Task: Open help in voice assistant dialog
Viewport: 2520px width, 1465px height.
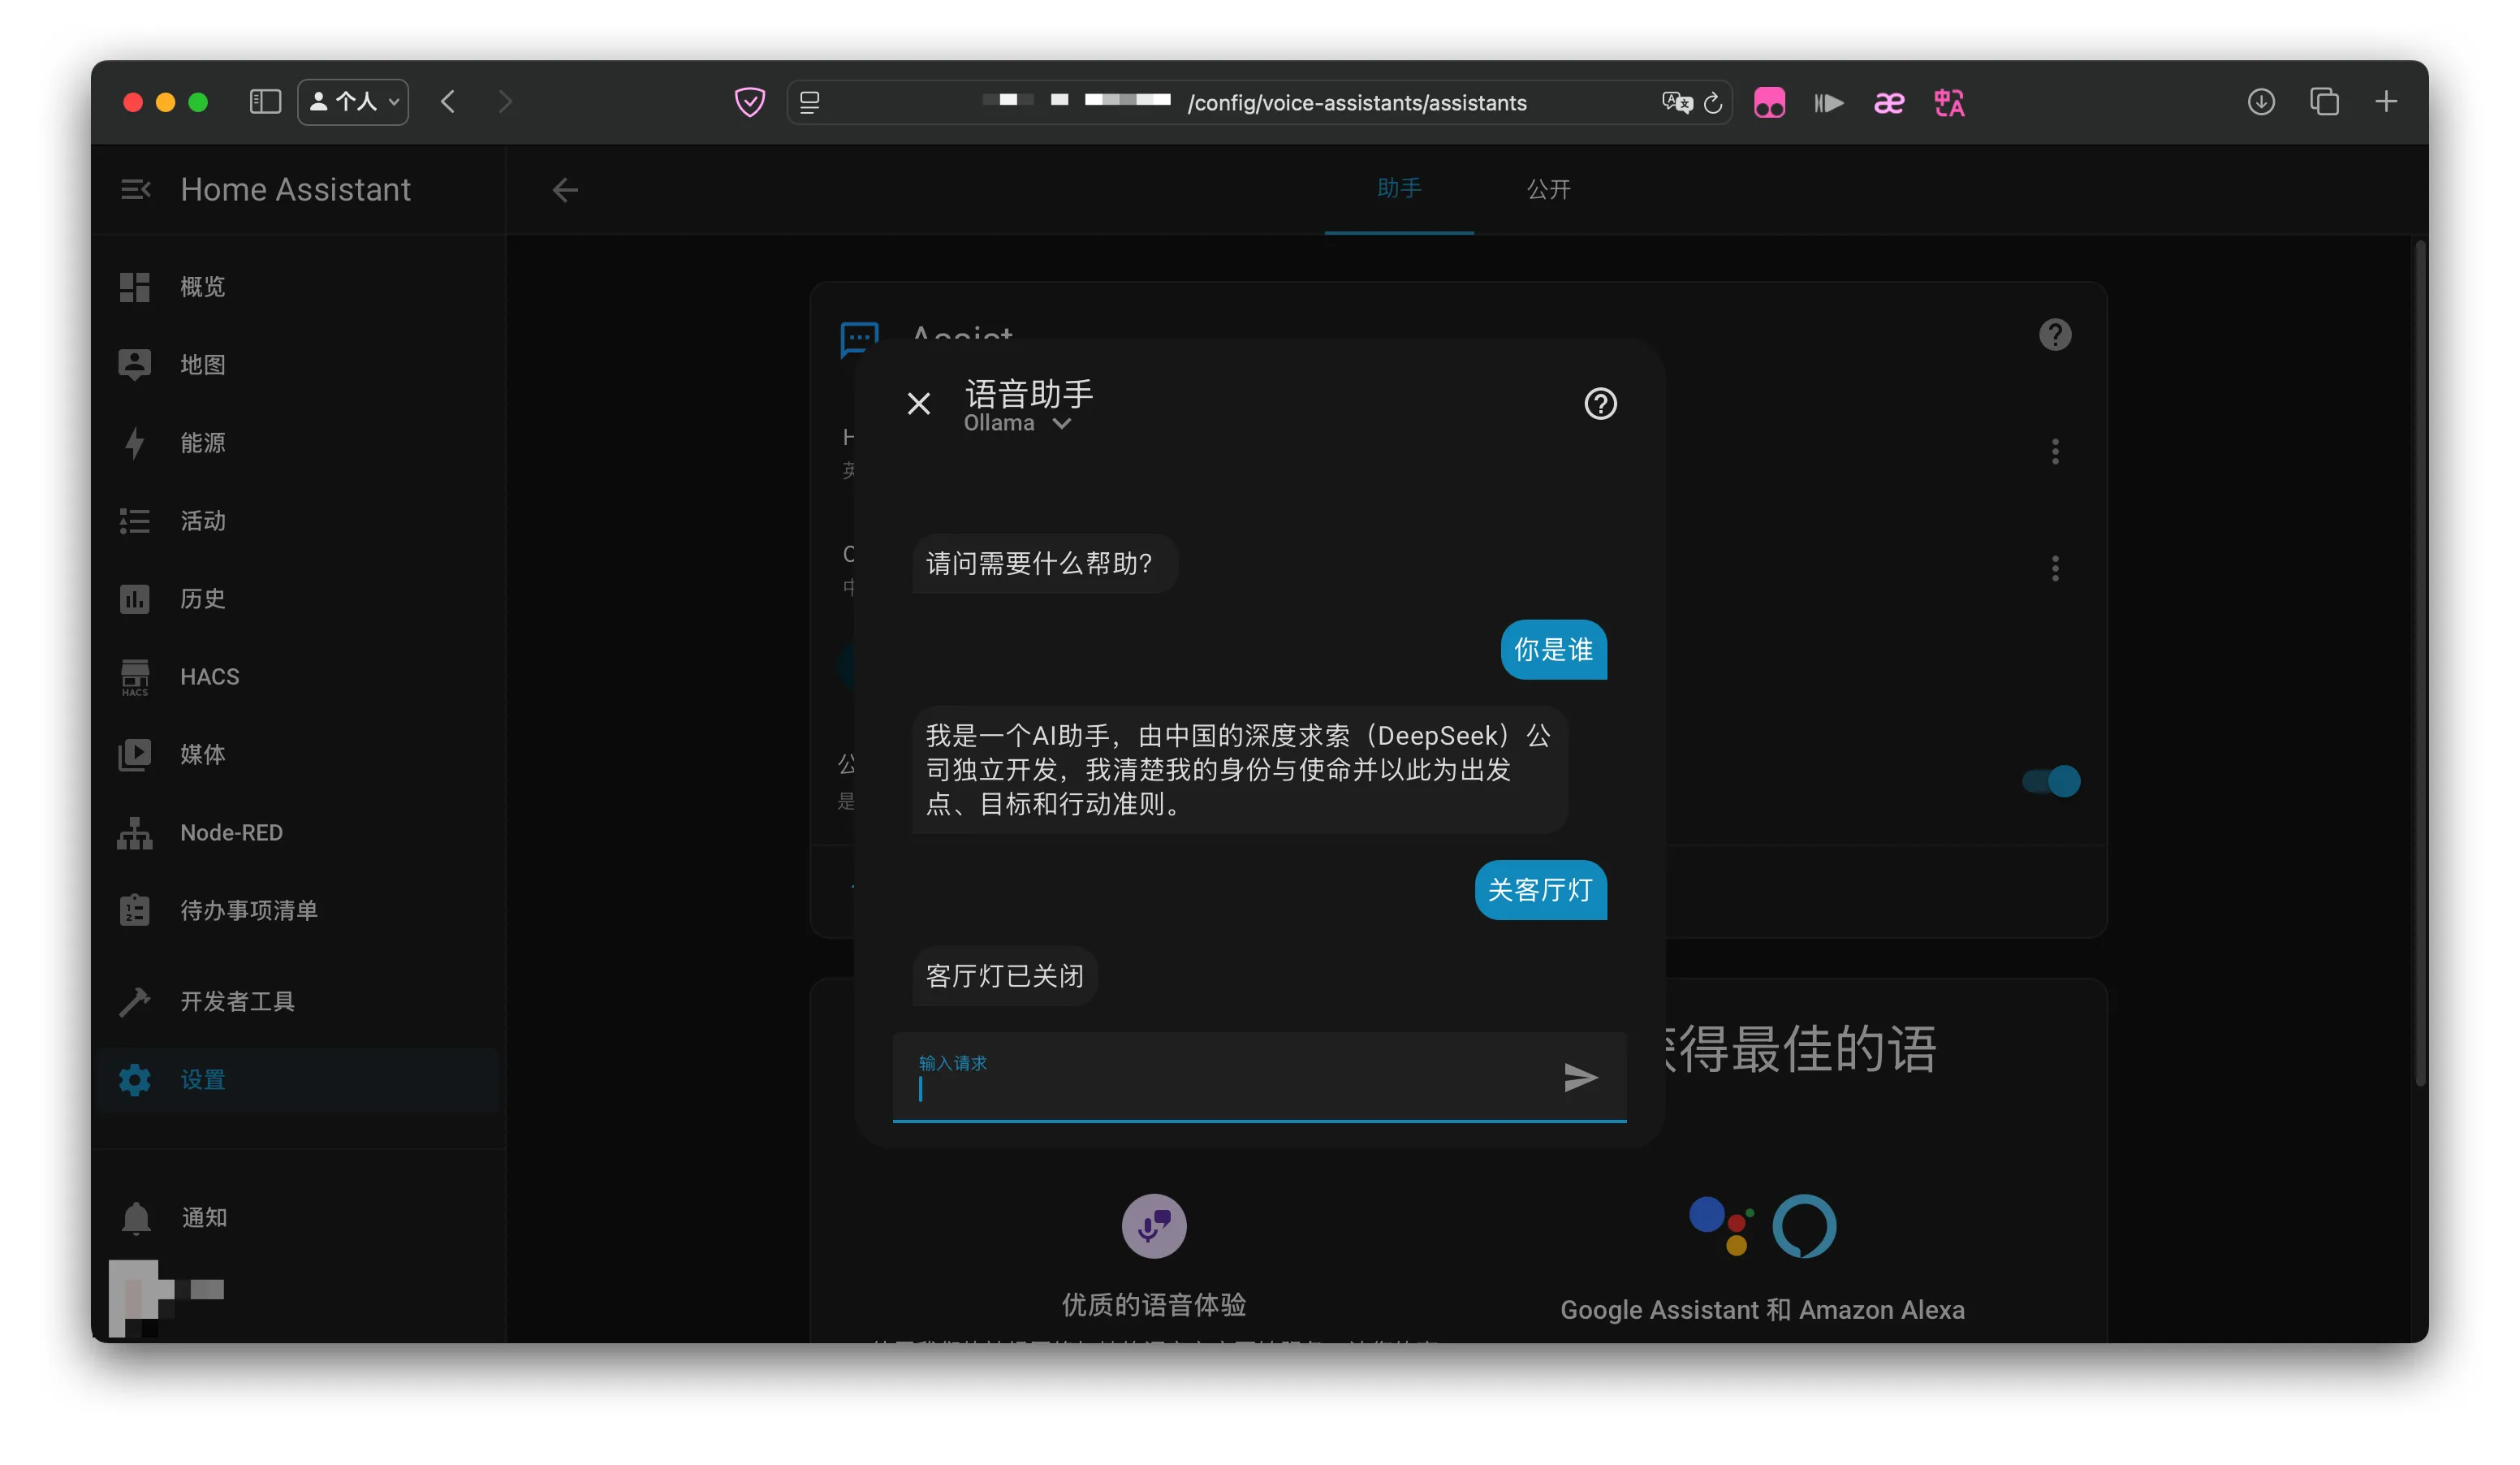Action: (x=1600, y=403)
